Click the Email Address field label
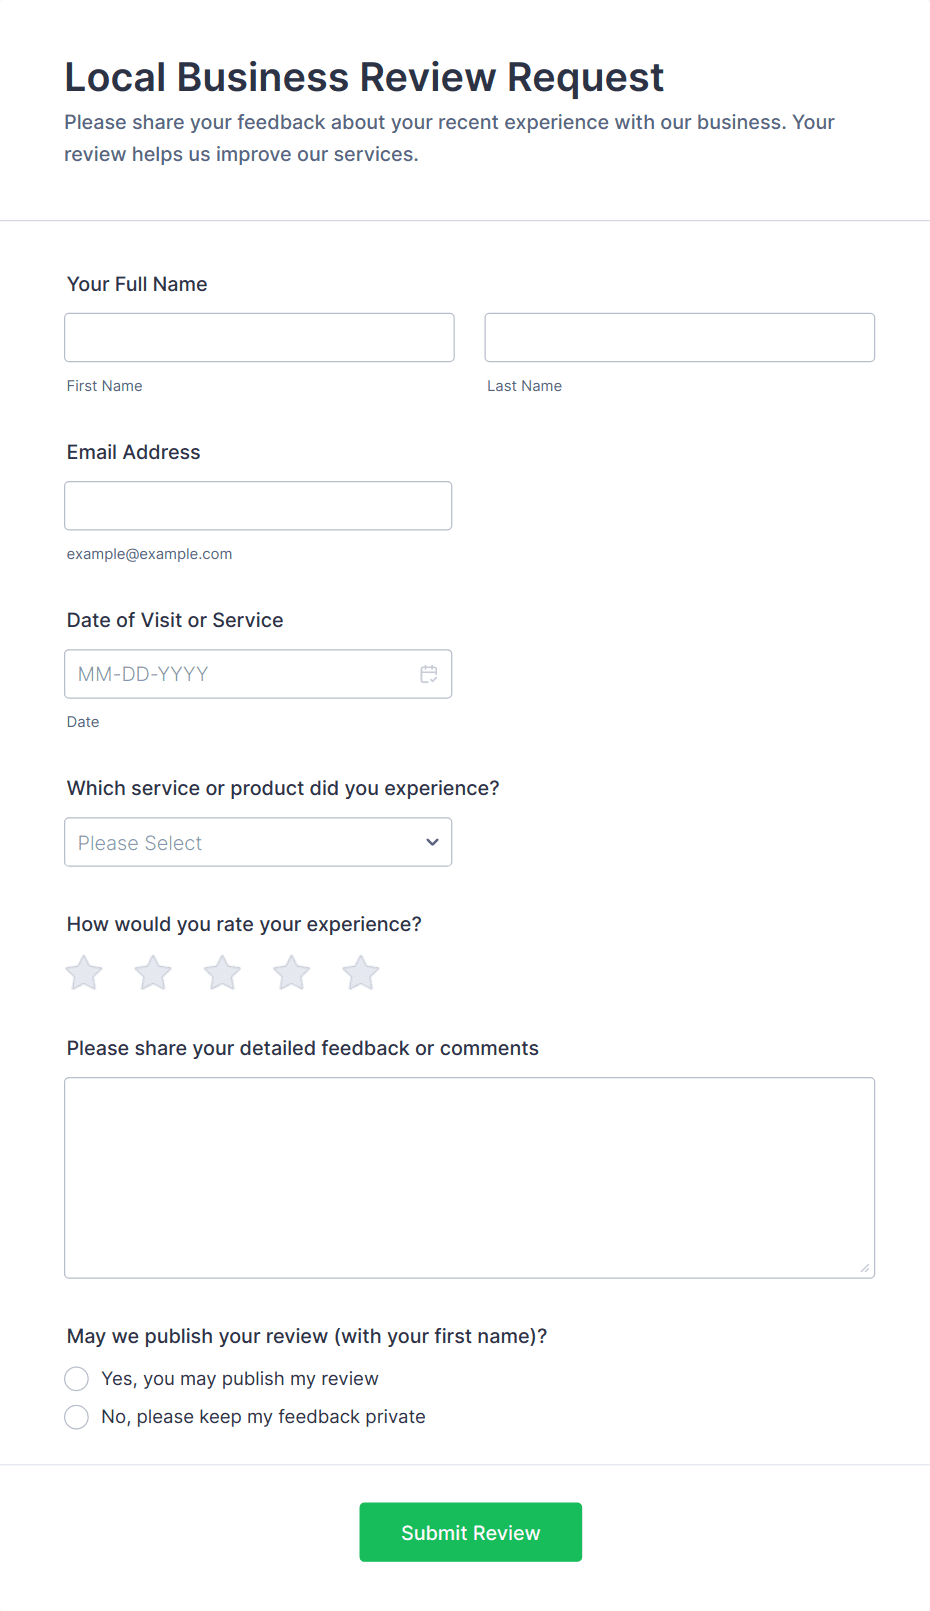The height and width of the screenshot is (1611, 930). point(134,452)
